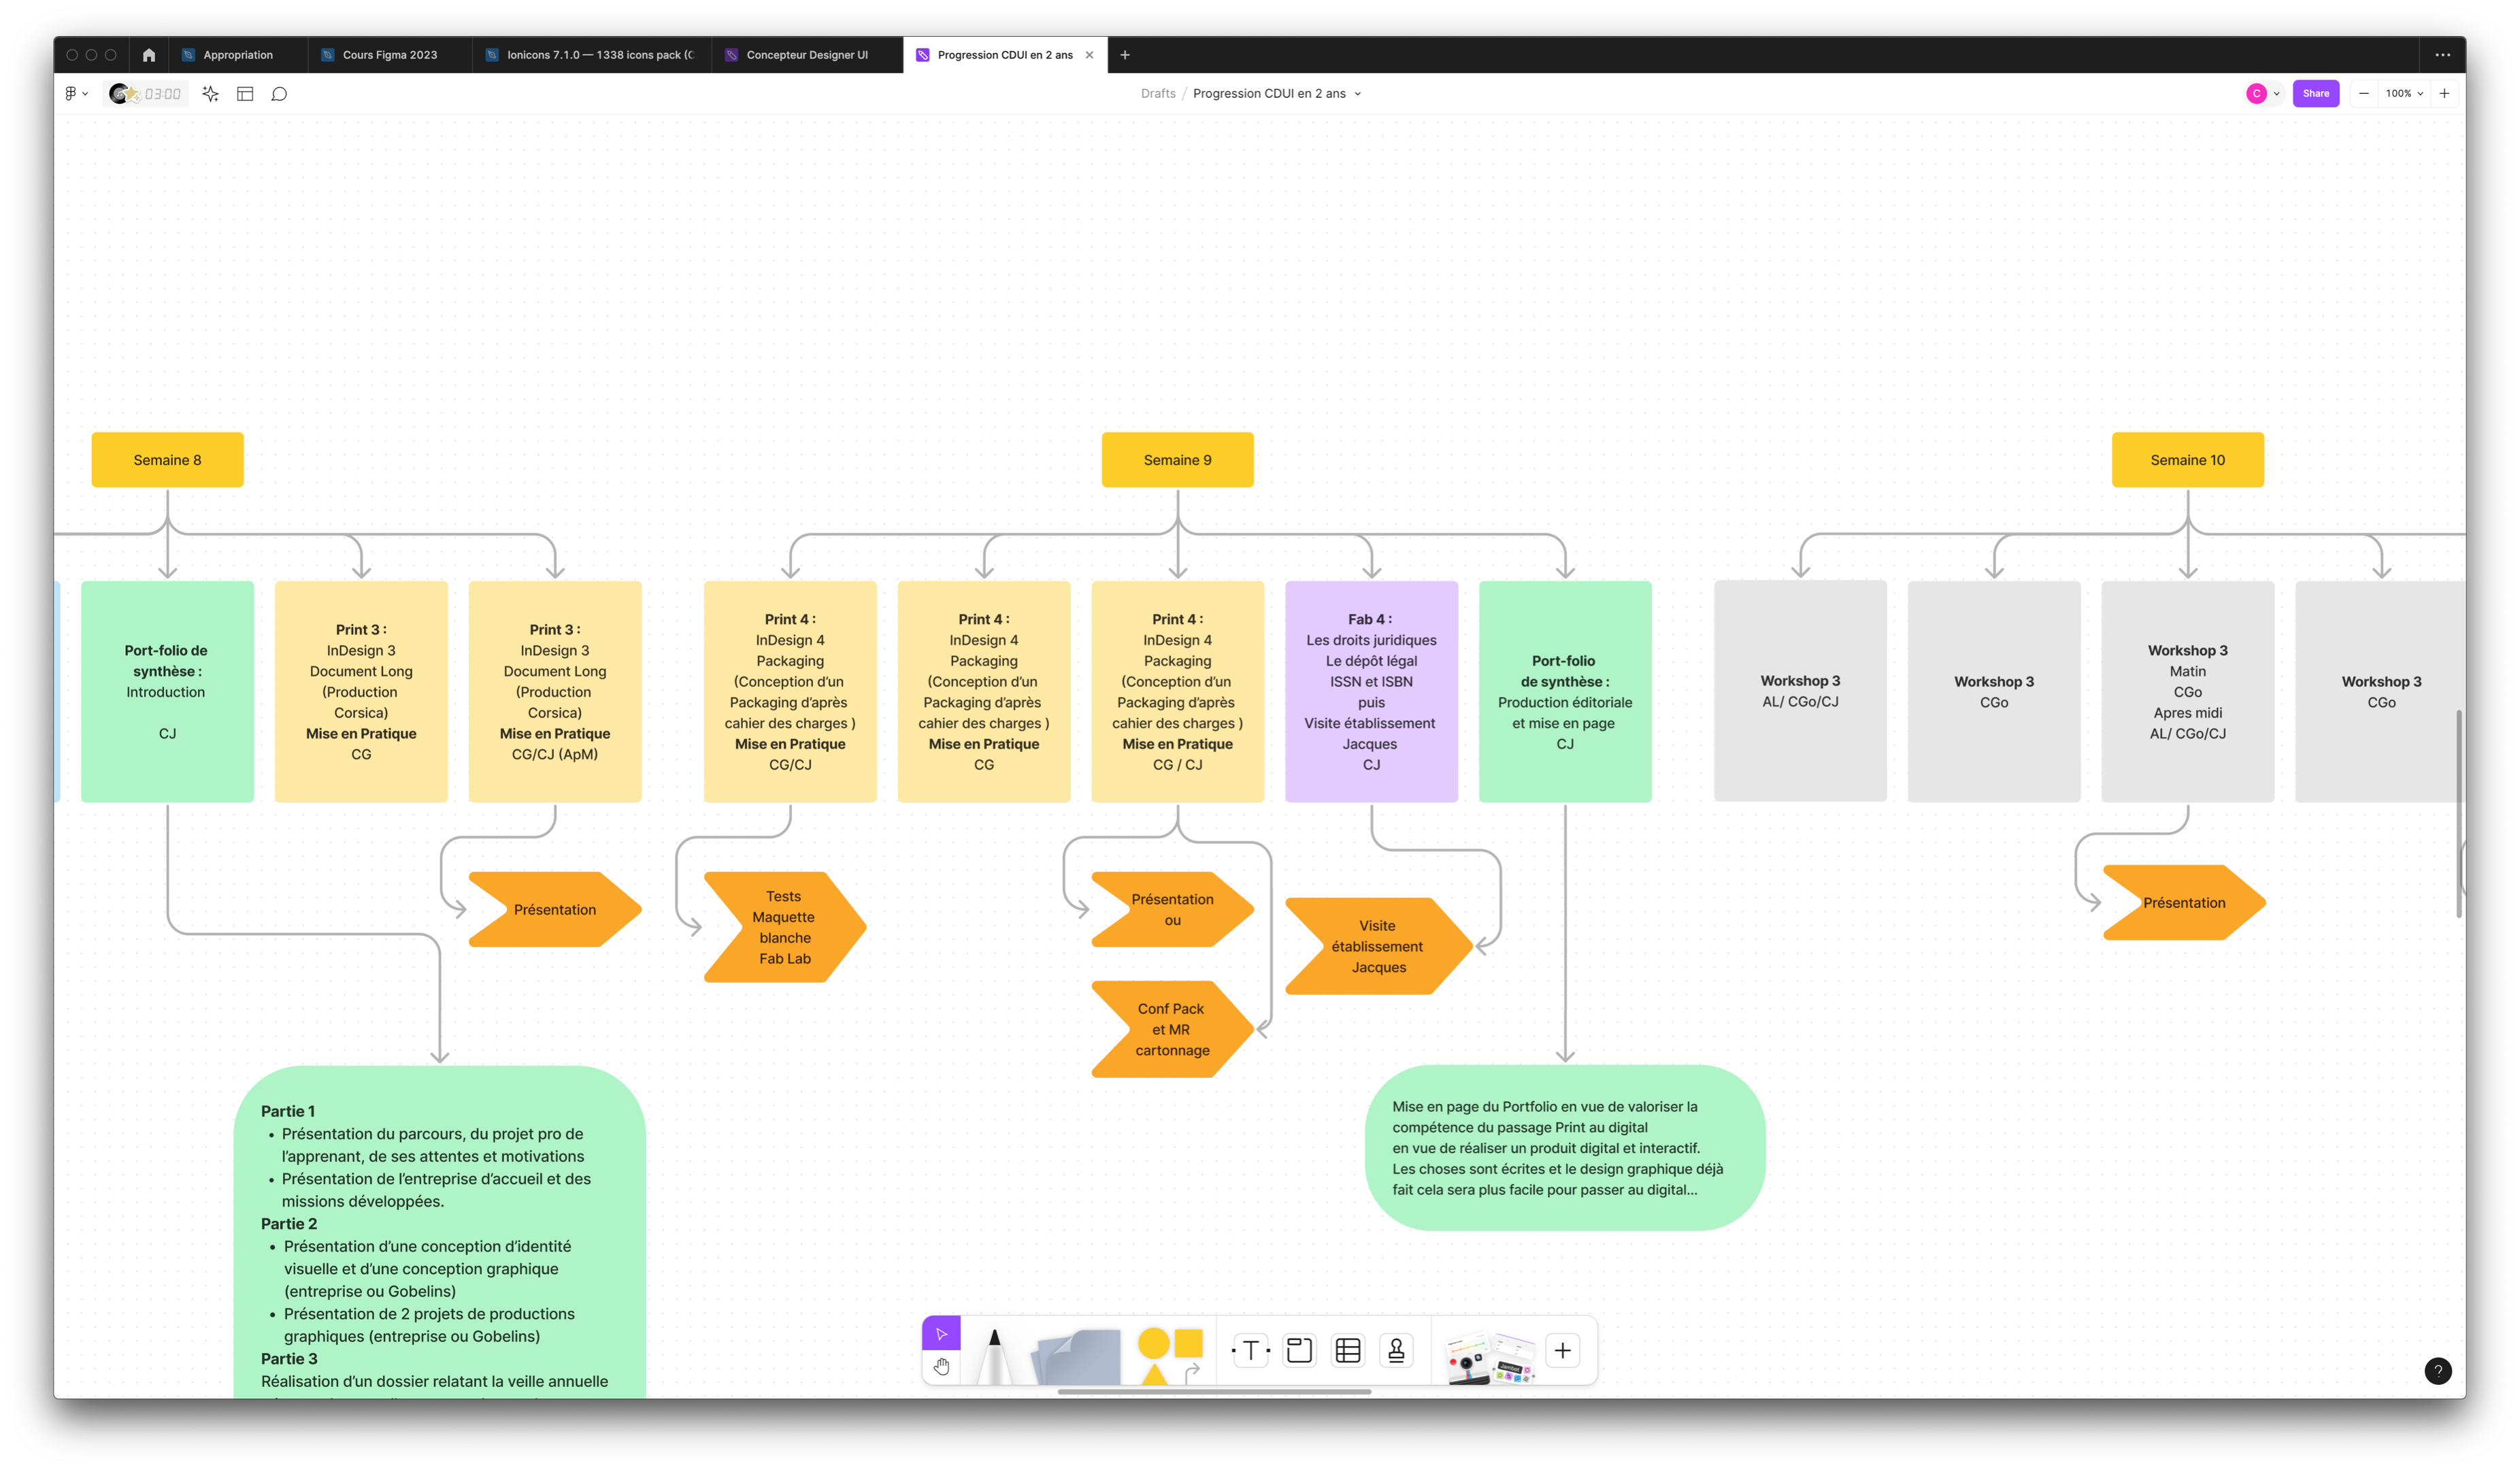Switch to the Concepteur Designer UI tab
The height and width of the screenshot is (1470, 2520).
806,55
